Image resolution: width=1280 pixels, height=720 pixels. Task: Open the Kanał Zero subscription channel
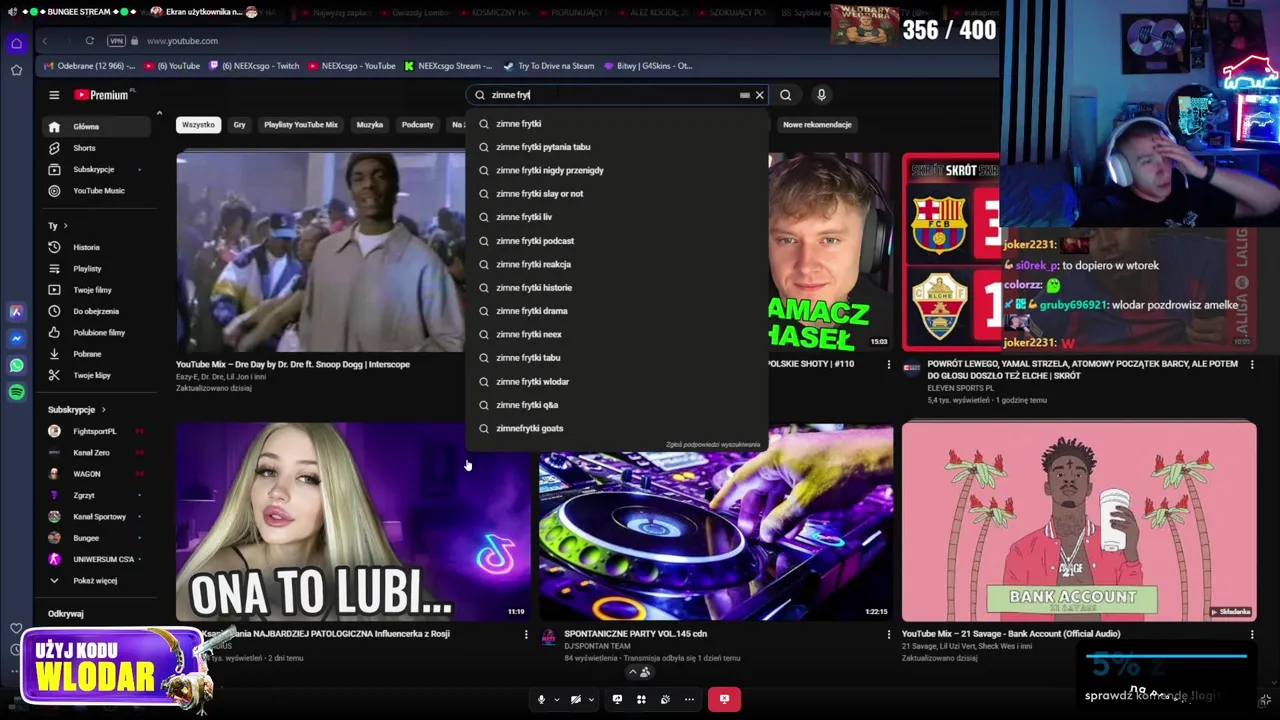click(x=95, y=453)
